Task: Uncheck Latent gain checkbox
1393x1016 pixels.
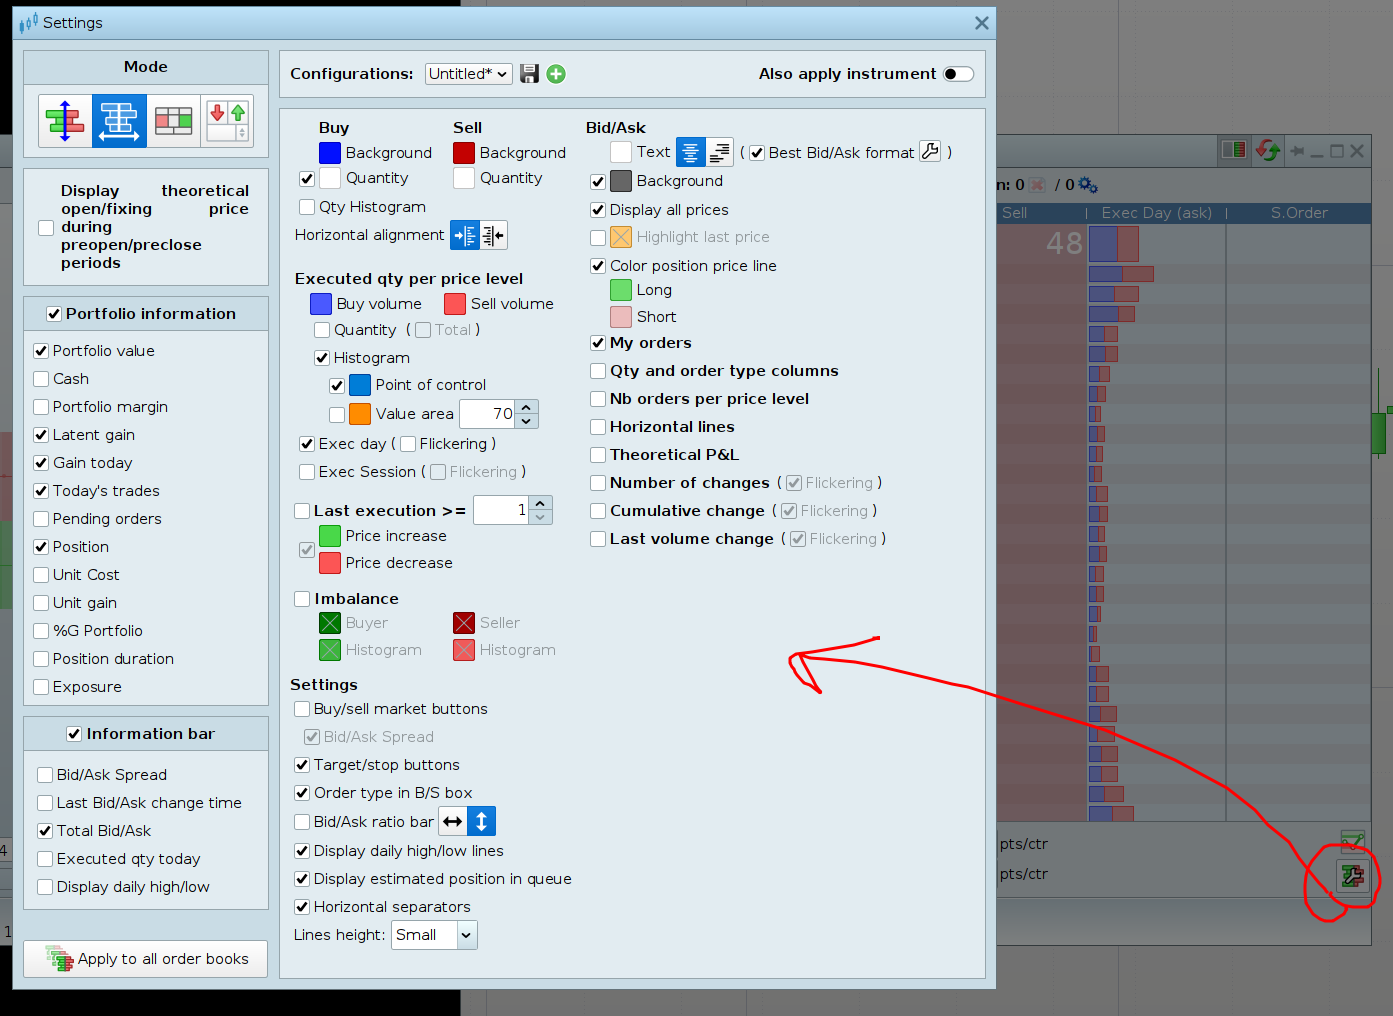Action: pyautogui.click(x=41, y=435)
